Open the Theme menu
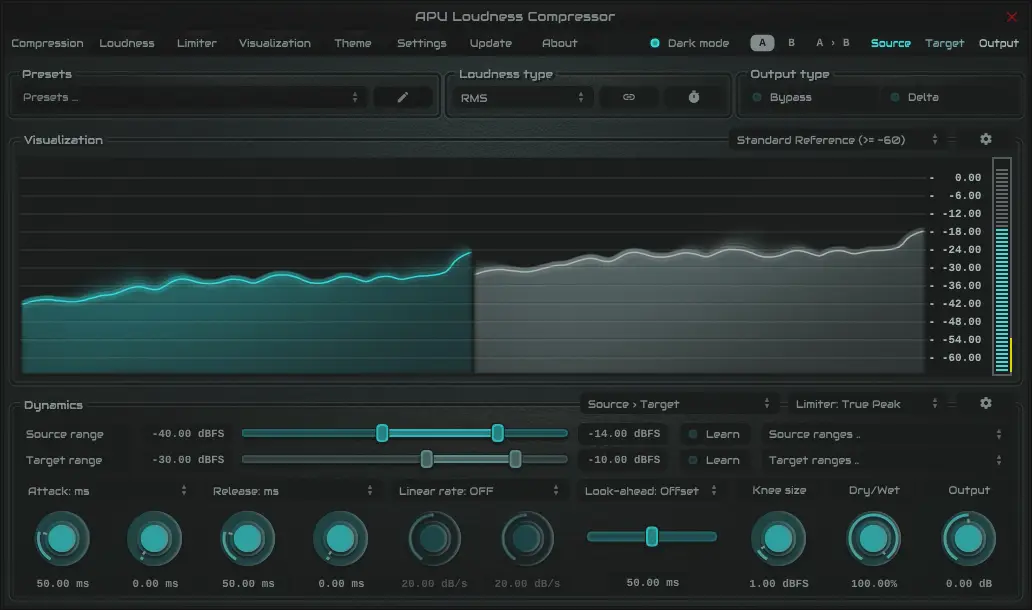This screenshot has width=1032, height=610. pos(353,43)
